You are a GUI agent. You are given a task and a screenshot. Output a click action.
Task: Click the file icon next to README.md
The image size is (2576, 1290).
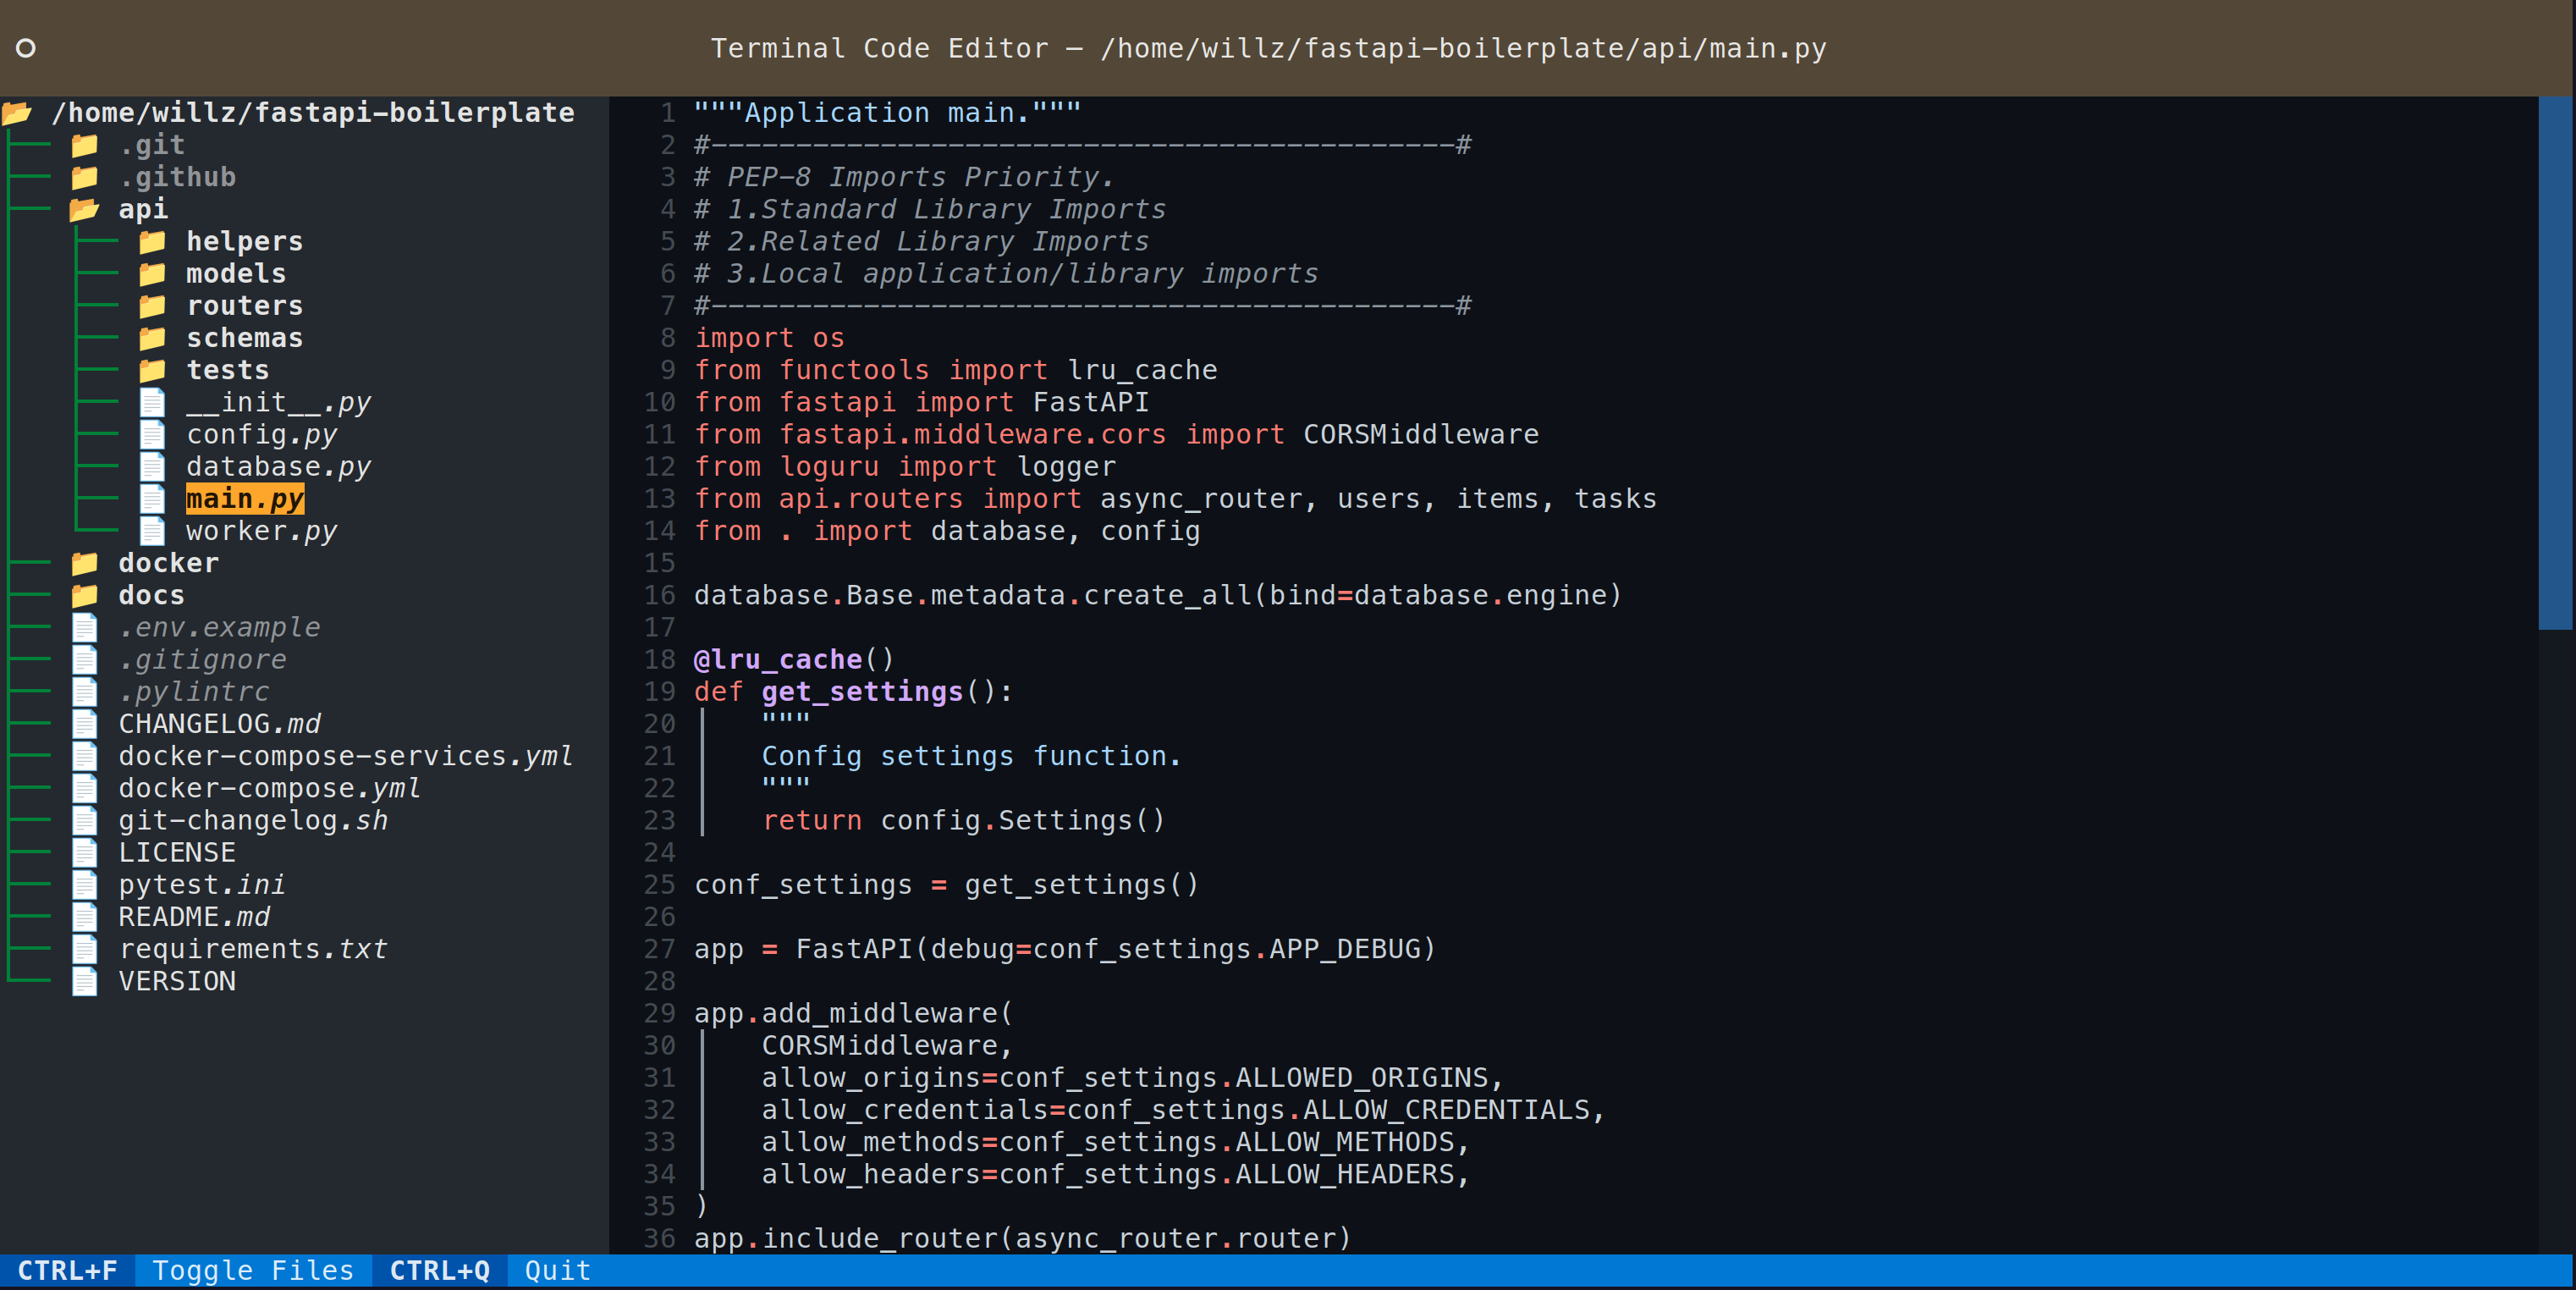[x=85, y=916]
